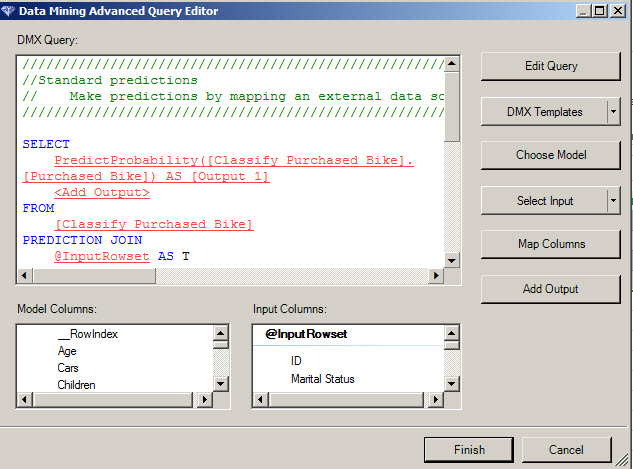Click the @InputRowset header in Input Columns
The image size is (633, 469).
pyautogui.click(x=306, y=334)
